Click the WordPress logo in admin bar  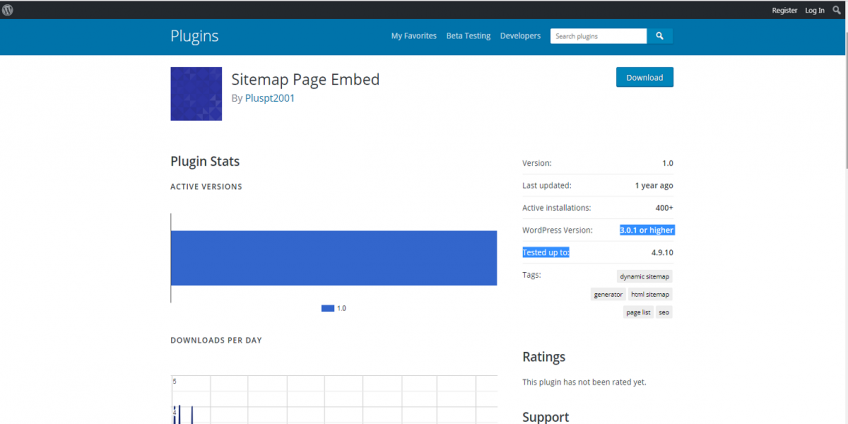(8, 10)
